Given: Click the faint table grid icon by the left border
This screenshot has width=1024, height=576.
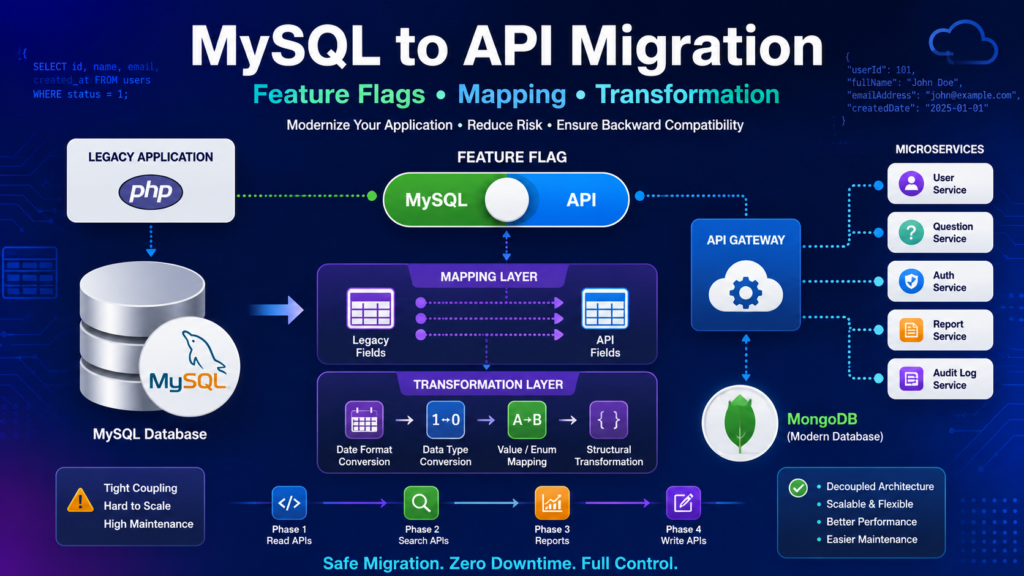Looking at the screenshot, I should (x=30, y=272).
